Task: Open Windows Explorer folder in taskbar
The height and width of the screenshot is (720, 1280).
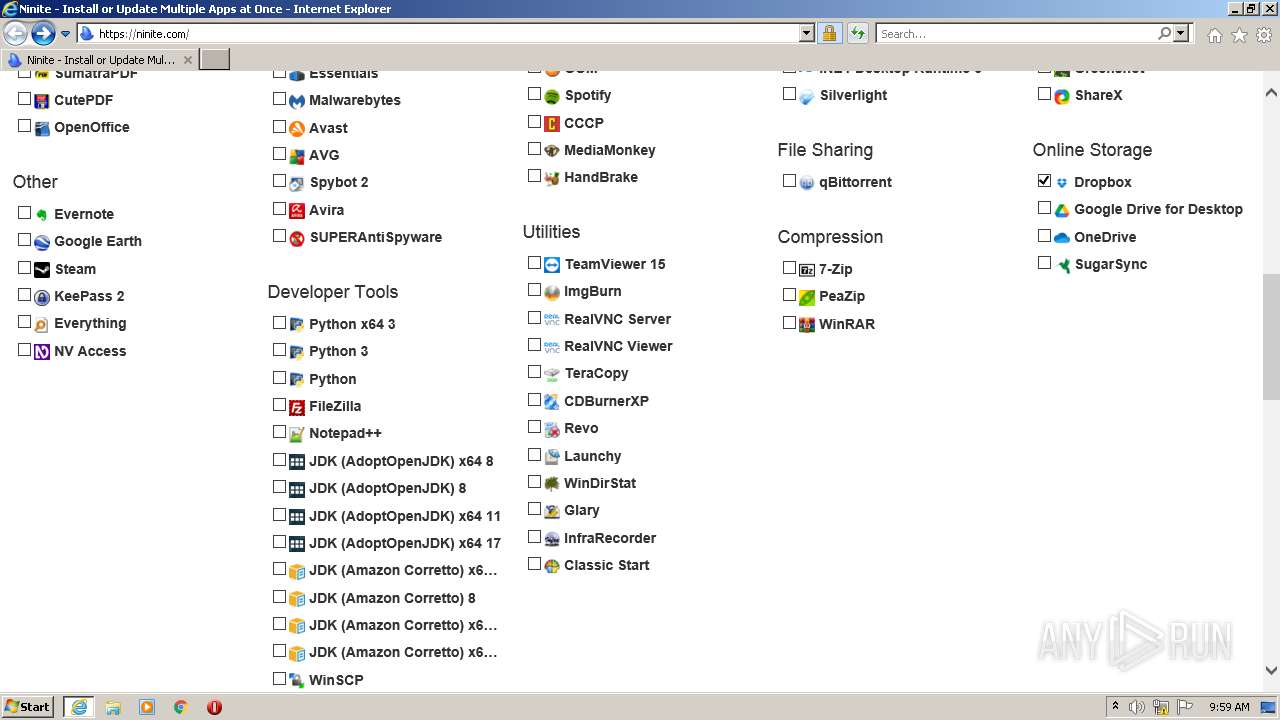Action: [113, 707]
